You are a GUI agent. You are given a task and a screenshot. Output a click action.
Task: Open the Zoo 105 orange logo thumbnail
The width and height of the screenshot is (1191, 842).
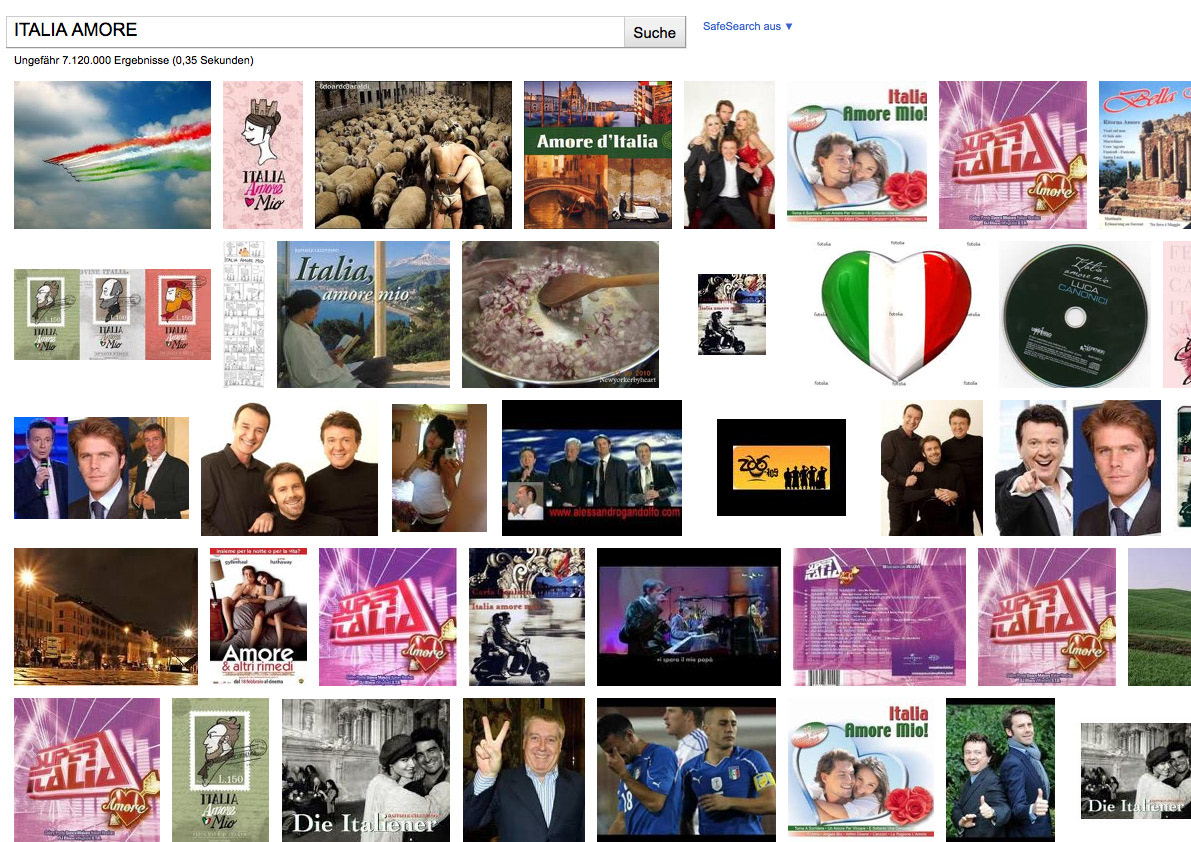781,468
